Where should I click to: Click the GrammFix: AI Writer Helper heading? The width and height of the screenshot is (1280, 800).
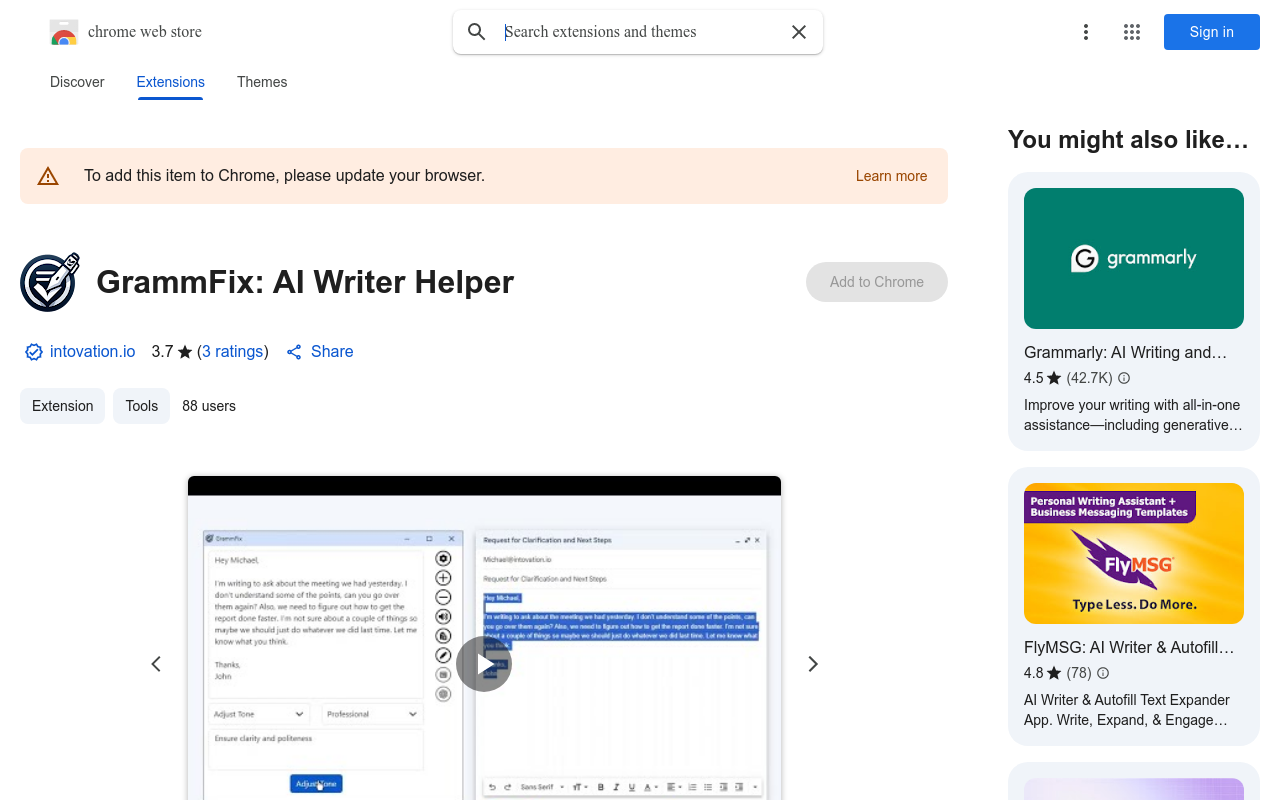(305, 282)
